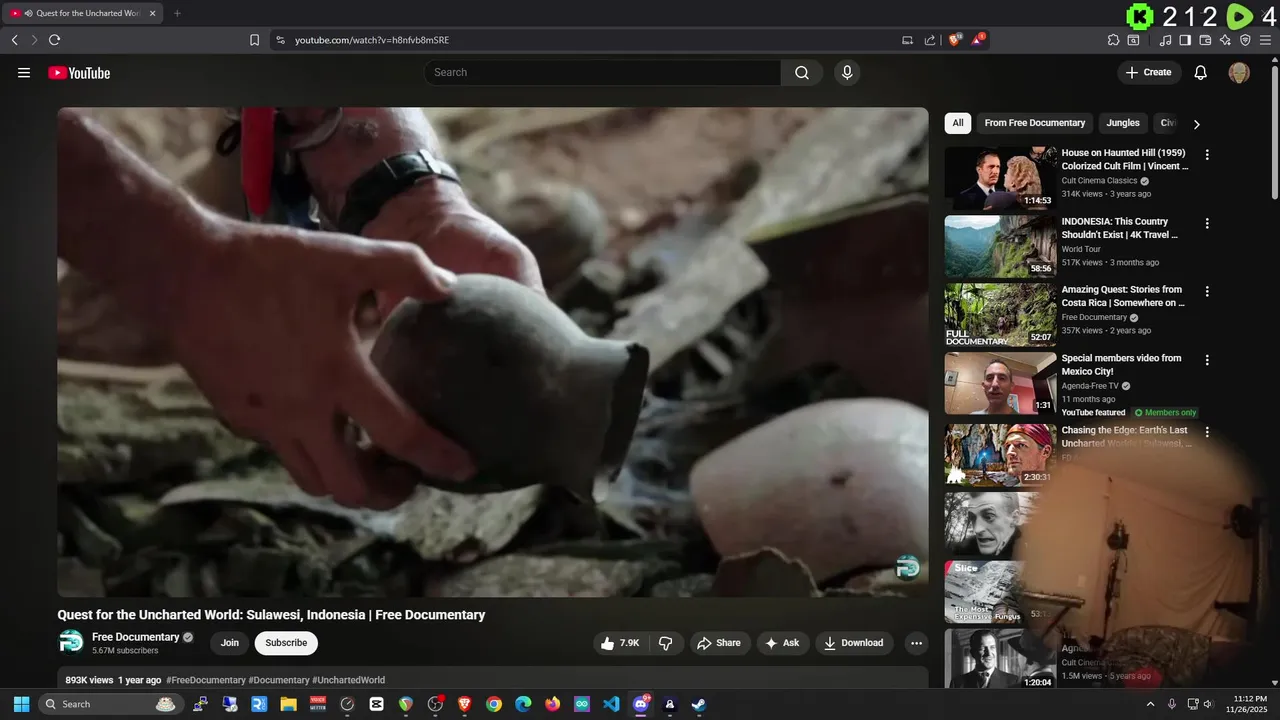Show hidden system tray icons chevron
The height and width of the screenshot is (720, 1280).
pyautogui.click(x=1149, y=704)
